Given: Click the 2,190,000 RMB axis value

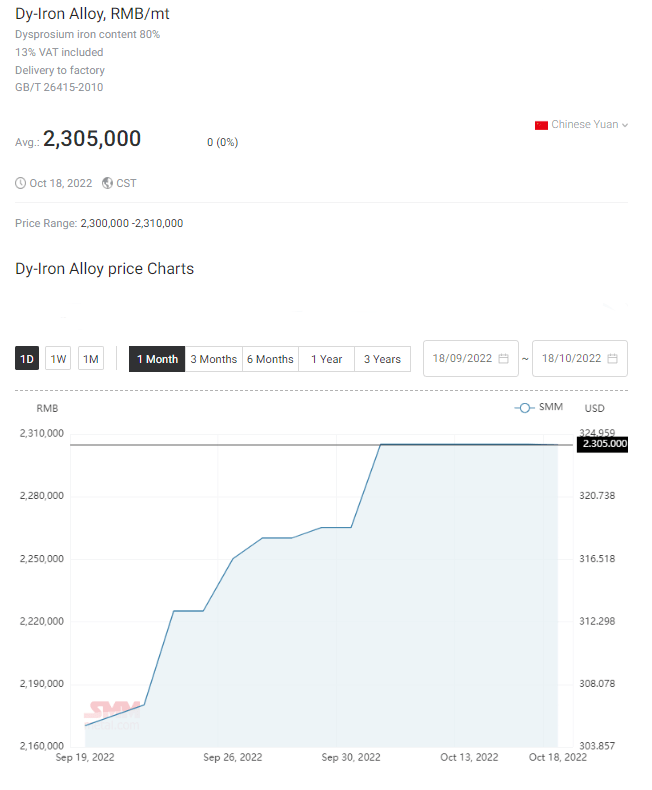Looking at the screenshot, I should 42,684.
